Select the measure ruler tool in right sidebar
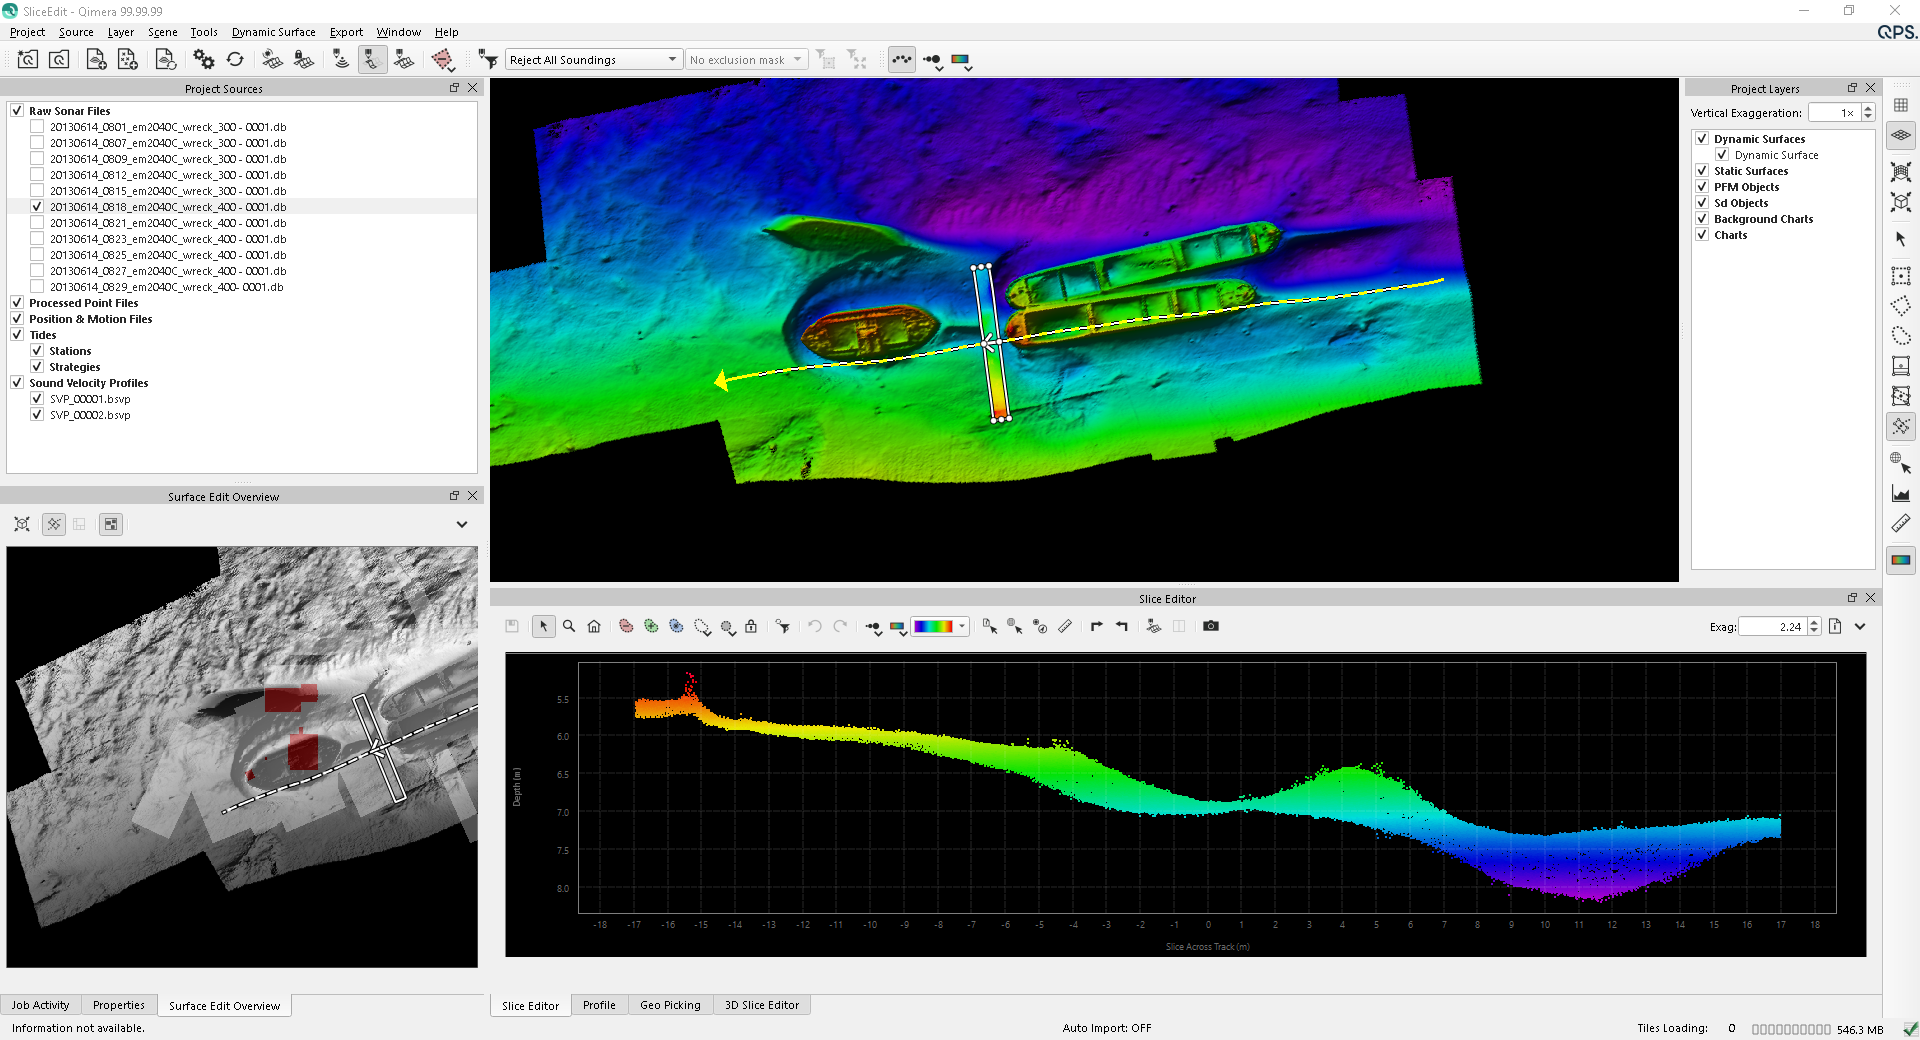 point(1900,523)
